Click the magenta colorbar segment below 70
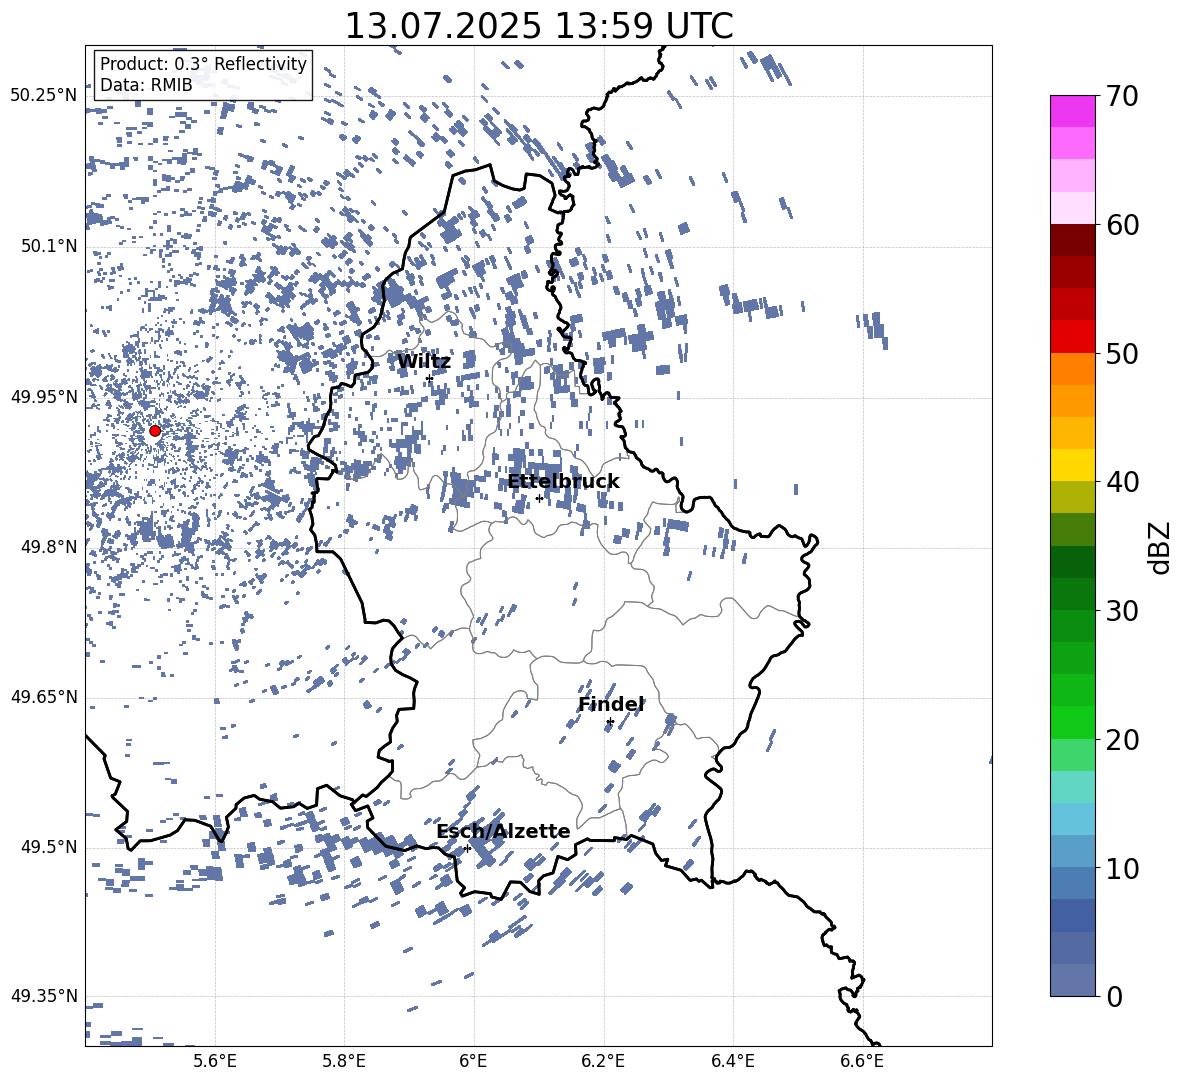Screen dimensions: 1184x1081 tap(1072, 112)
